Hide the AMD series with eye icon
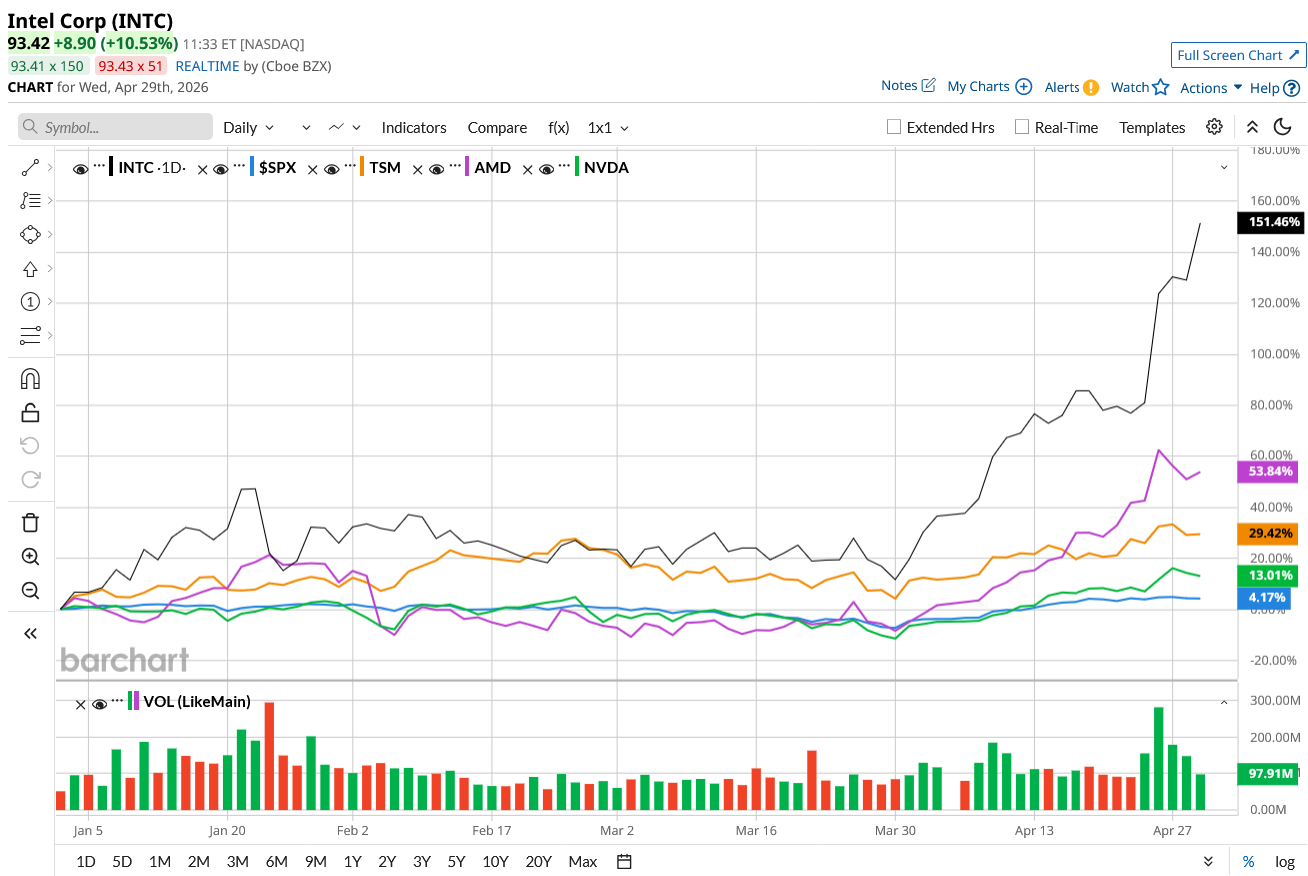The width and height of the screenshot is (1308, 876). (x=436, y=169)
